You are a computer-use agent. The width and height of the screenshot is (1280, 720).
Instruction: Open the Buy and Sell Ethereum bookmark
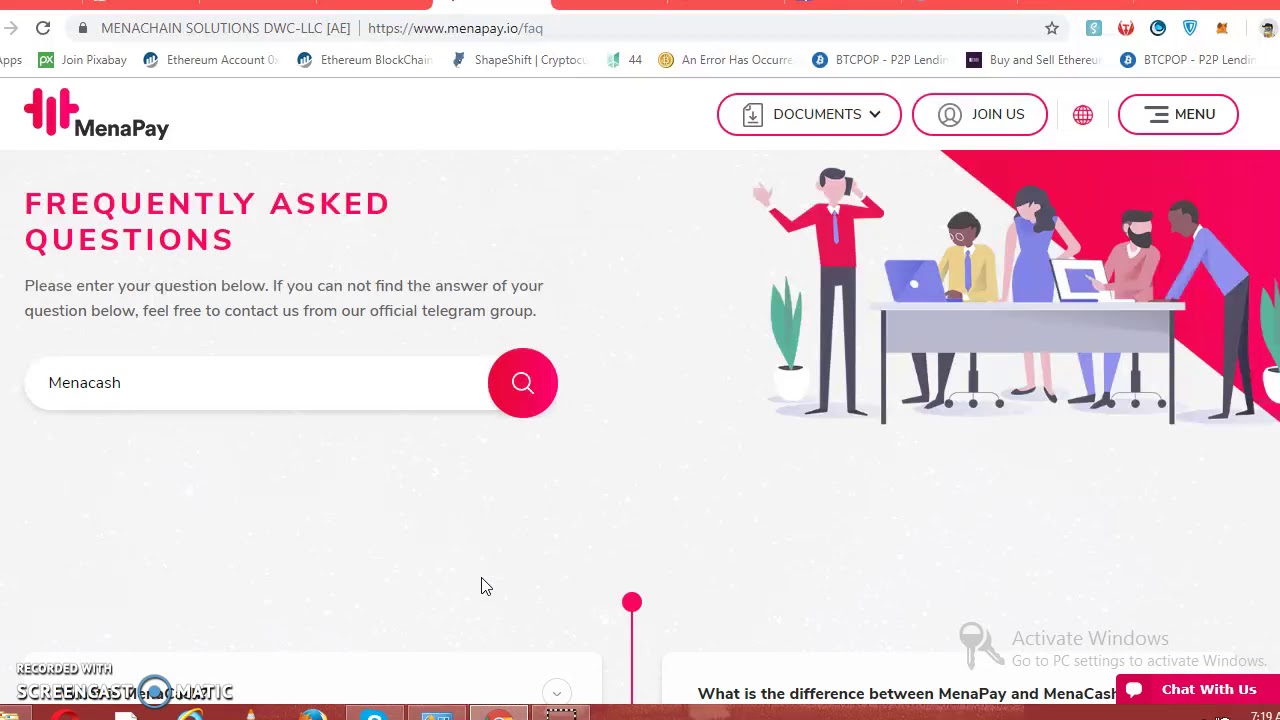point(1034,60)
